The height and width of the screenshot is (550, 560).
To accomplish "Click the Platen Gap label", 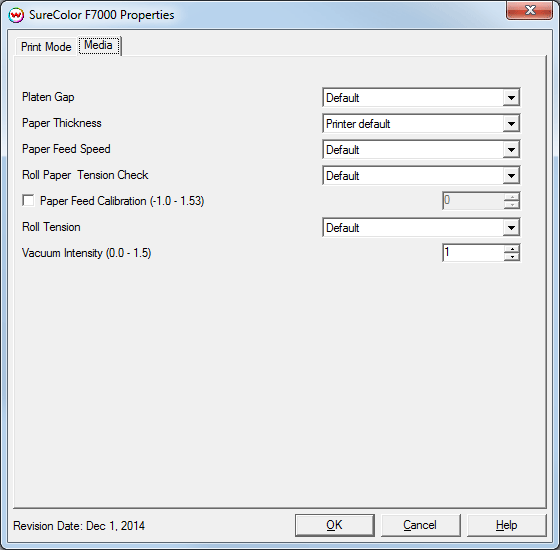I will pyautogui.click(x=48, y=97).
